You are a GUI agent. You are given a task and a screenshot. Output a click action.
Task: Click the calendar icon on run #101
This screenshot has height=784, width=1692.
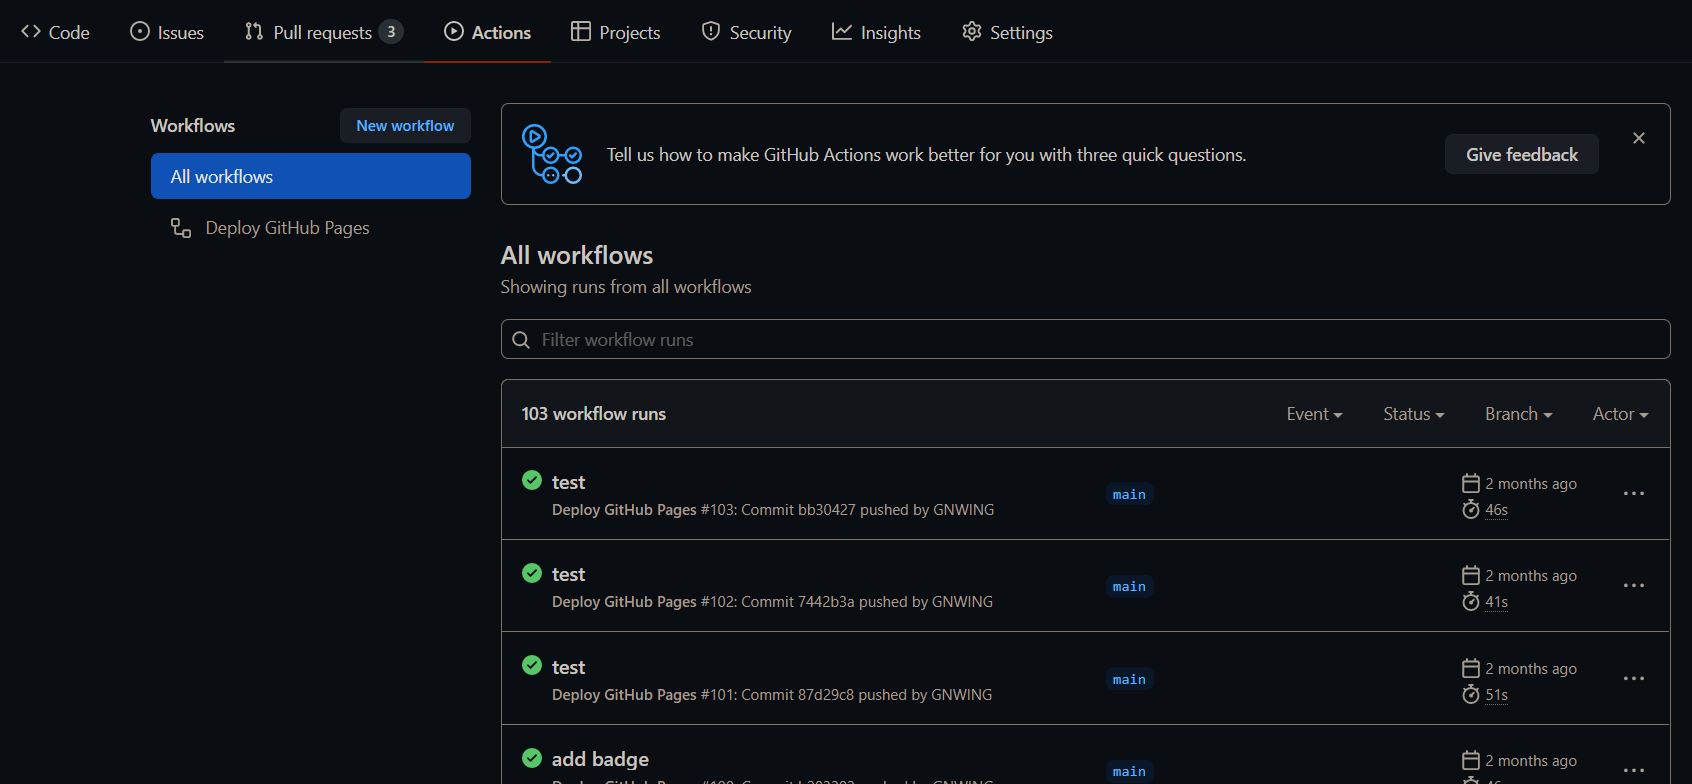pos(1470,668)
